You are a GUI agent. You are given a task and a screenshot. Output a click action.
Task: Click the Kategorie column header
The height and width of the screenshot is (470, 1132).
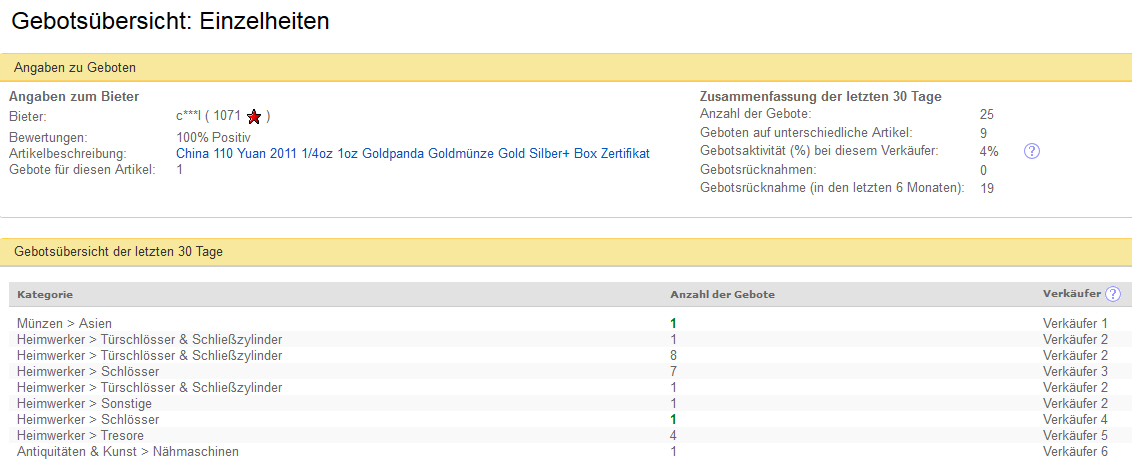click(x=45, y=295)
